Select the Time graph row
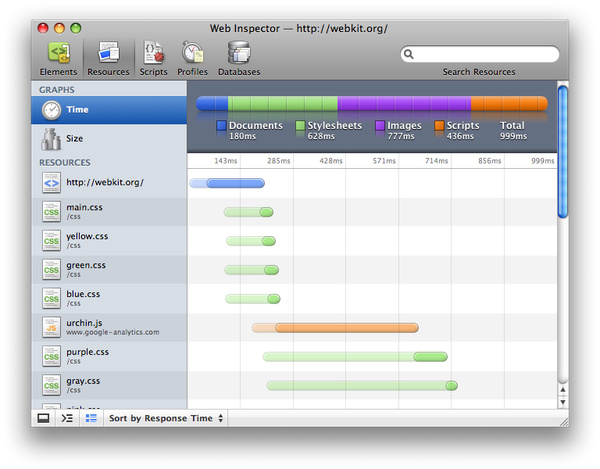The image size is (600, 469). (x=109, y=110)
